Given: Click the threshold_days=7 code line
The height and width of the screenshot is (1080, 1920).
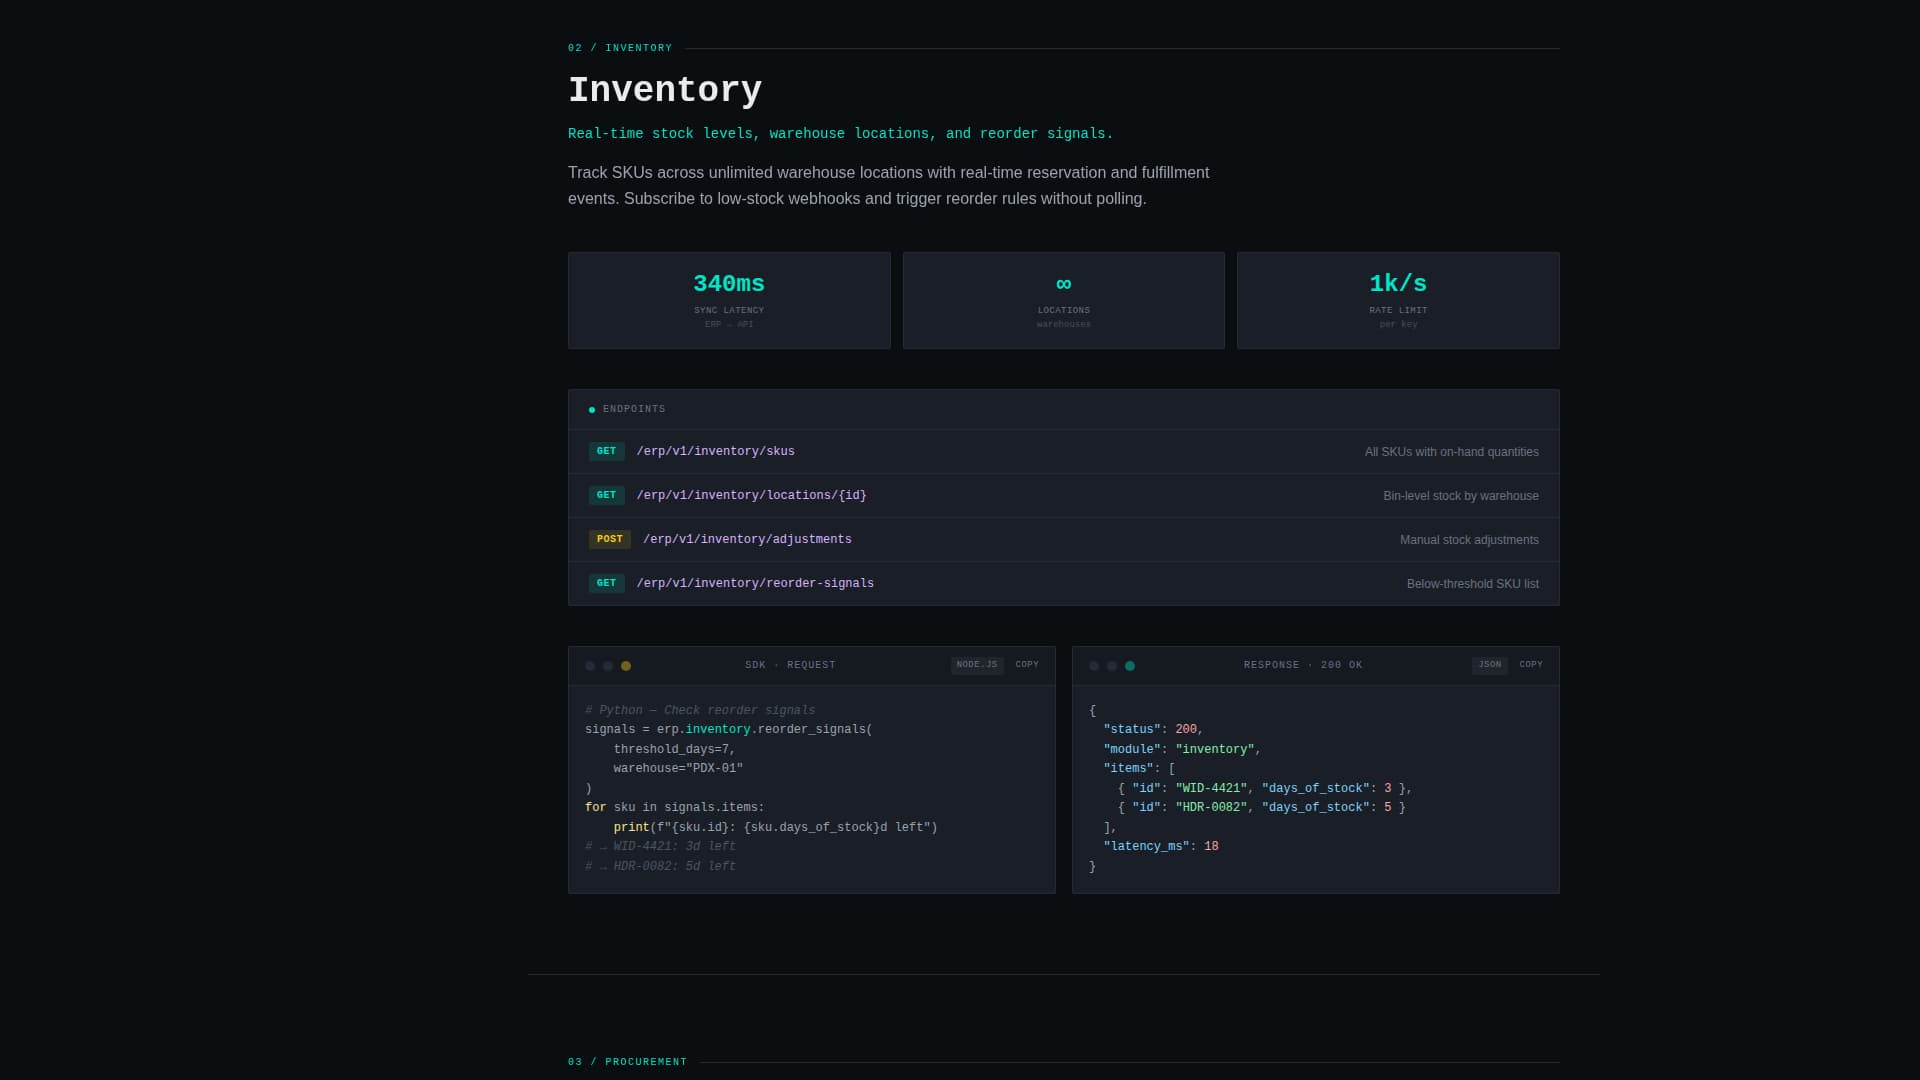Looking at the screenshot, I should click(x=674, y=750).
